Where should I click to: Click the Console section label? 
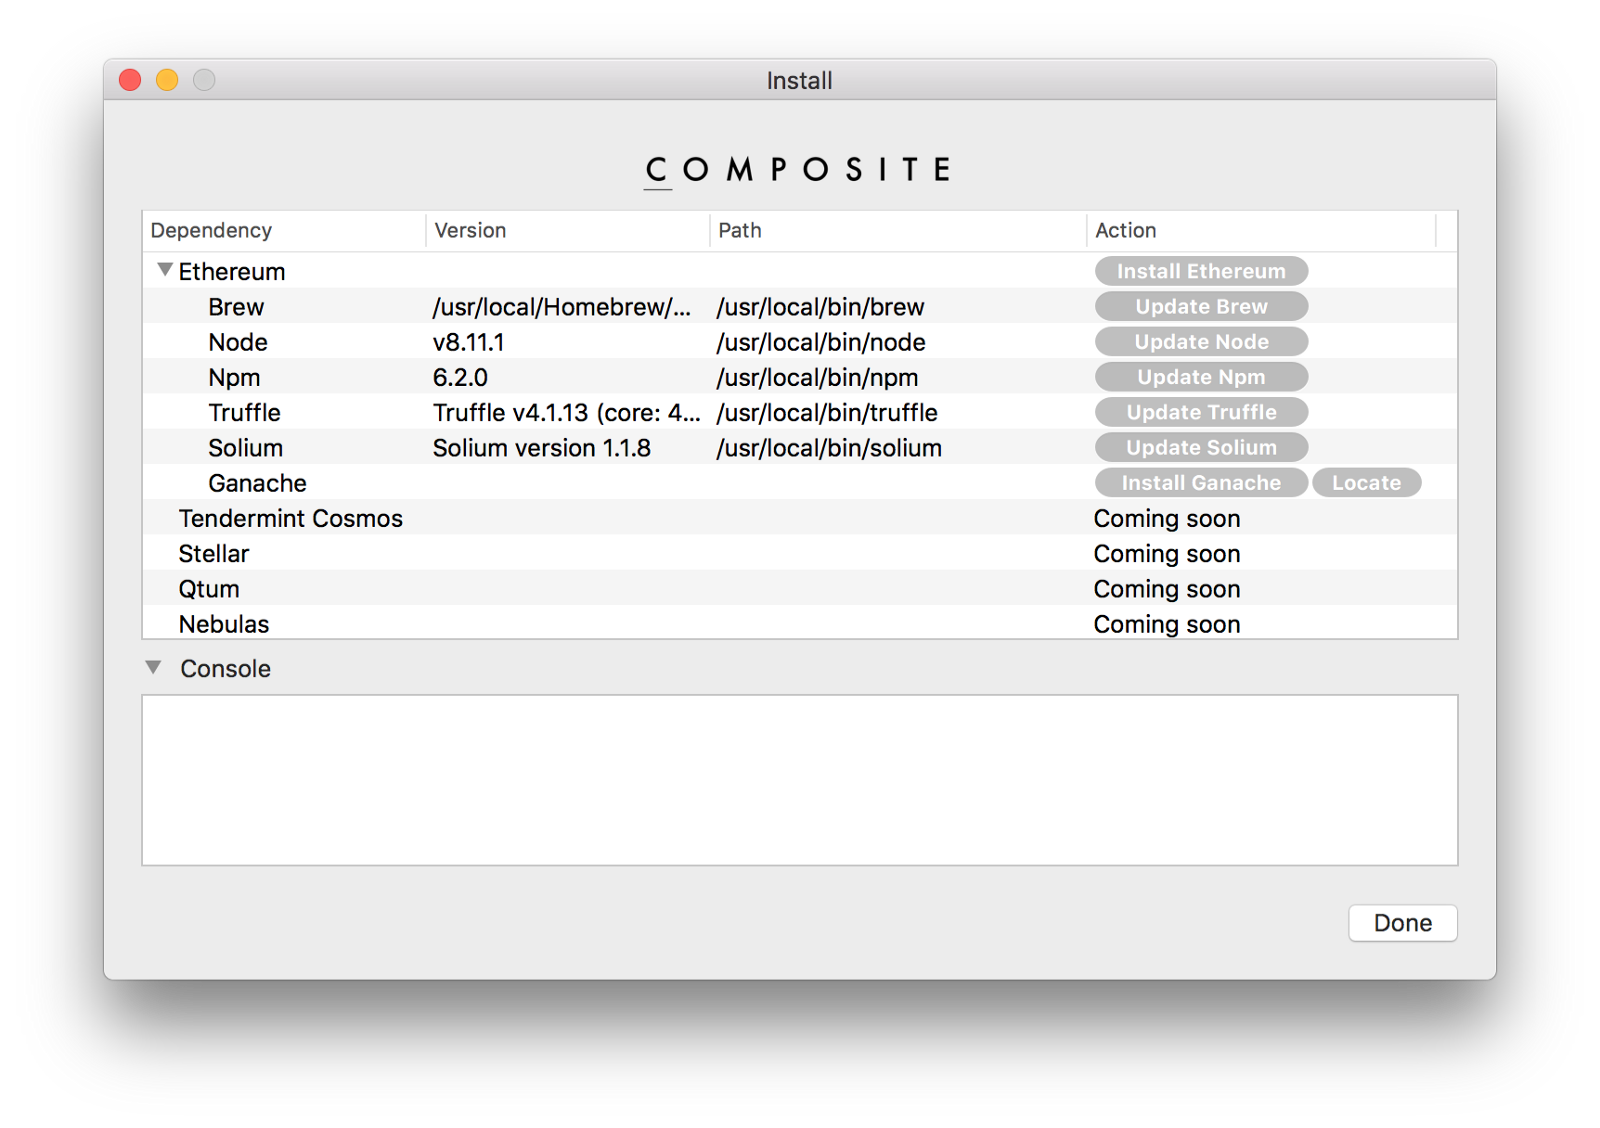[225, 669]
